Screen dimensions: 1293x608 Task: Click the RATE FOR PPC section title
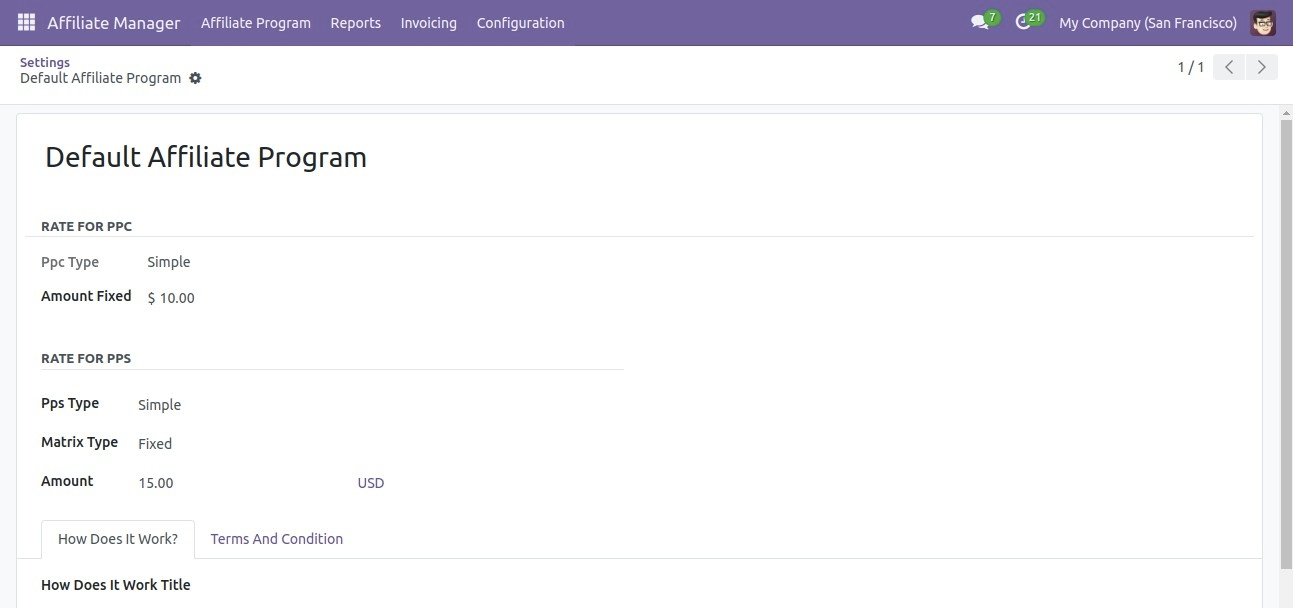[x=86, y=227]
